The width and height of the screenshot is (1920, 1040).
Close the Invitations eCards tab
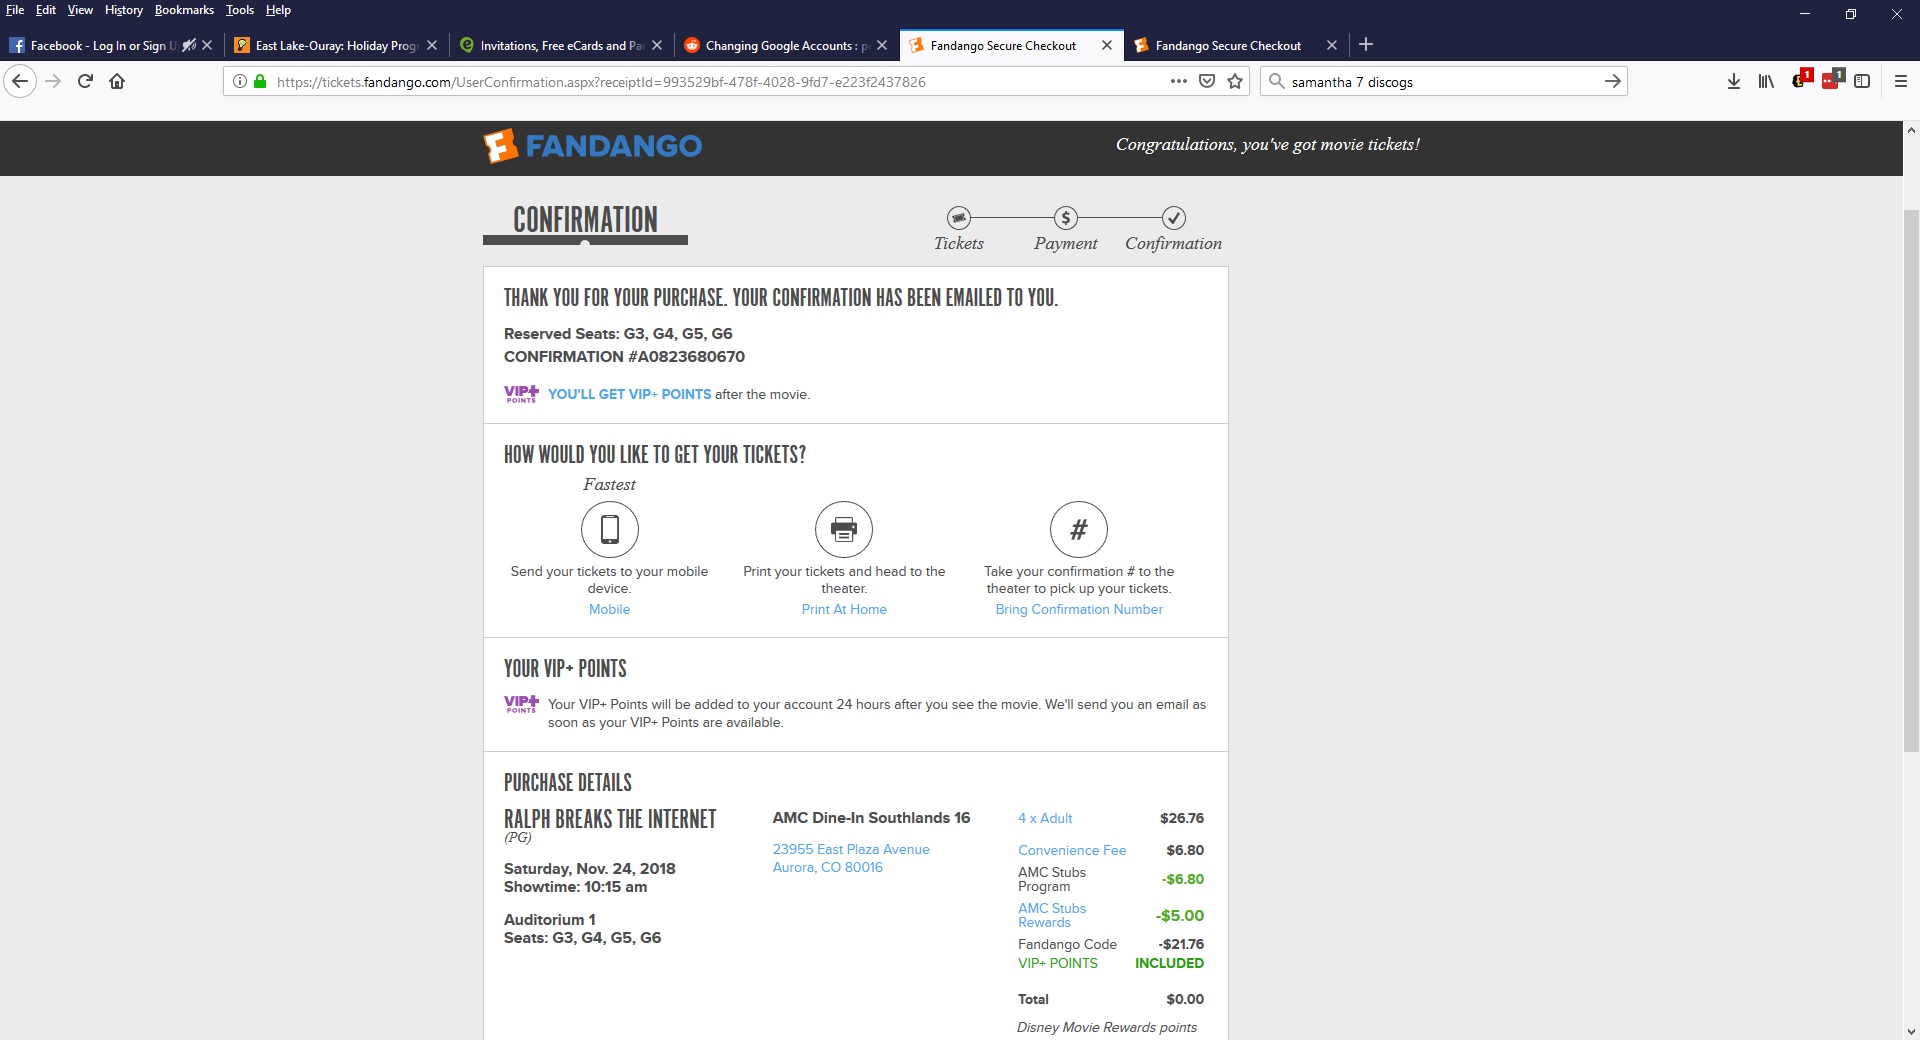coord(657,45)
